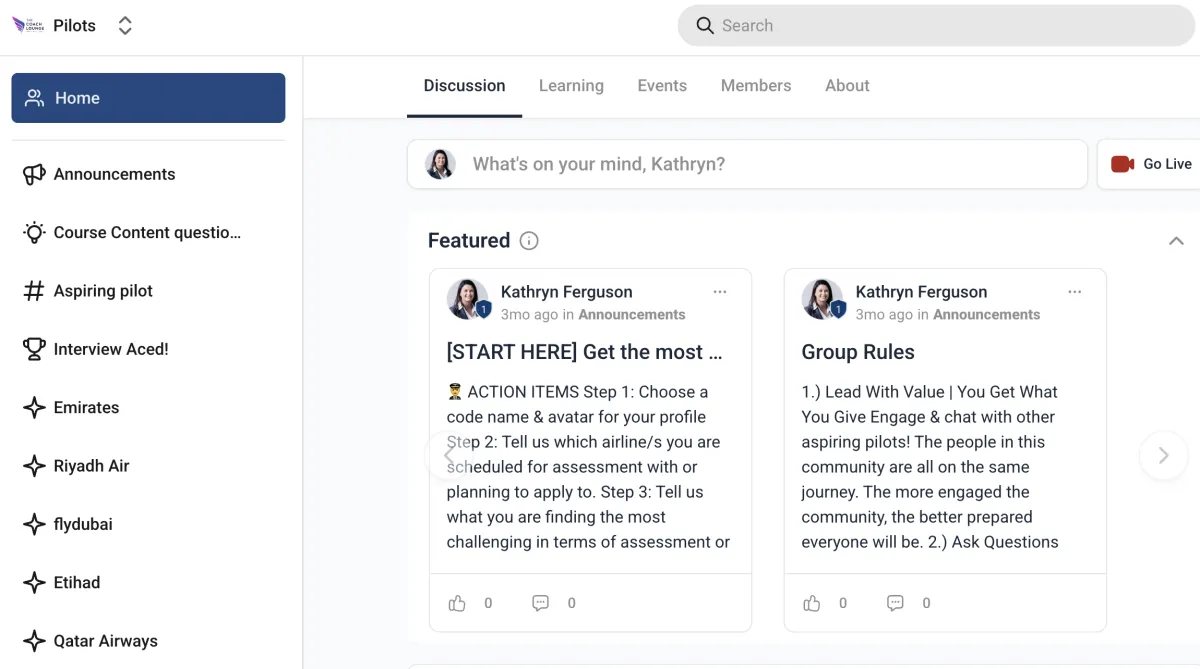1200x669 pixels.
Task: Comment on the START HERE post
Action: pyautogui.click(x=541, y=603)
